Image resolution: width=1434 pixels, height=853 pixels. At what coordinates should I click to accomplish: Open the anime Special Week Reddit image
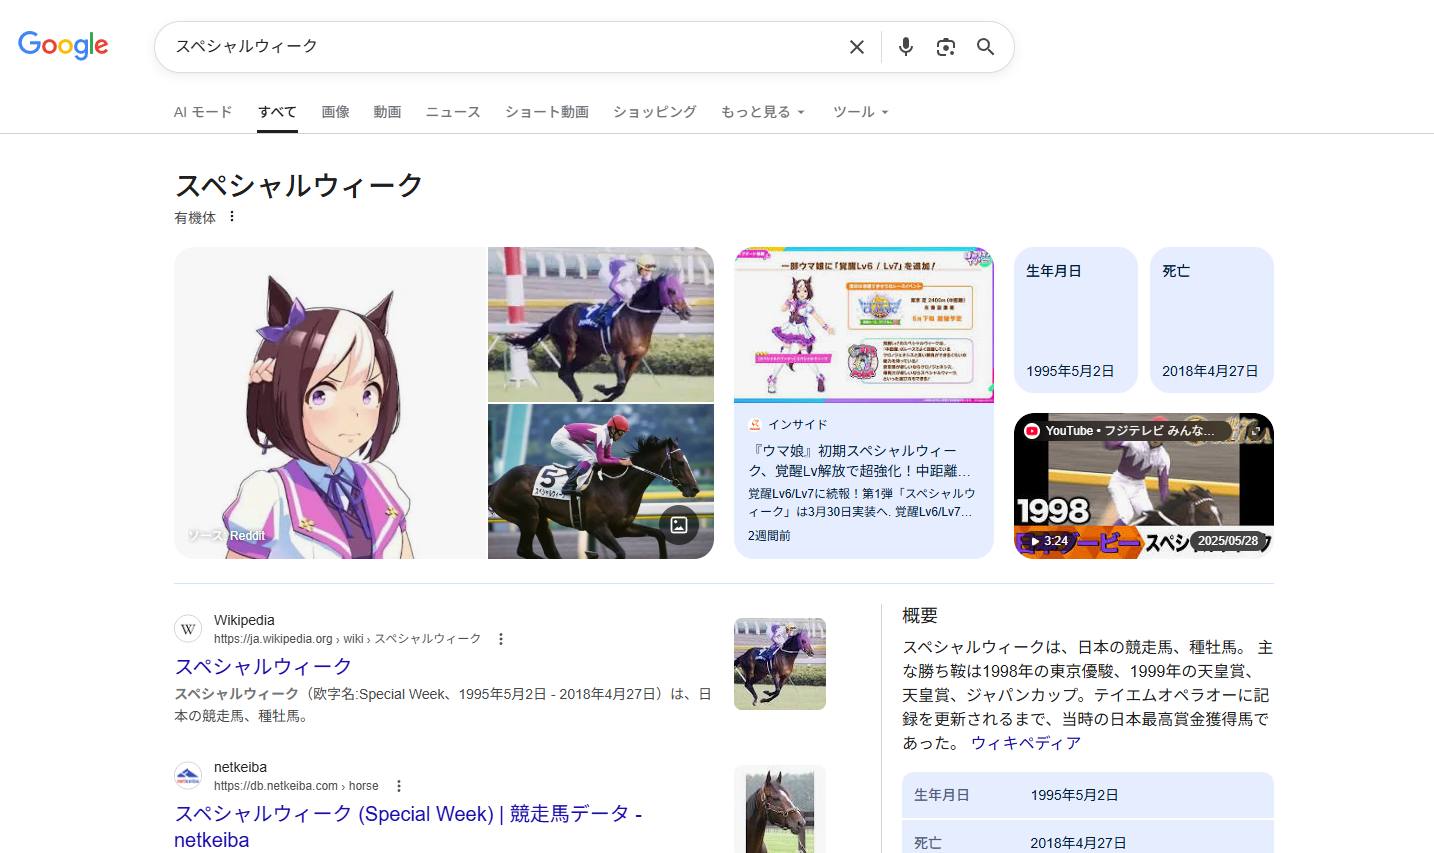coord(330,403)
